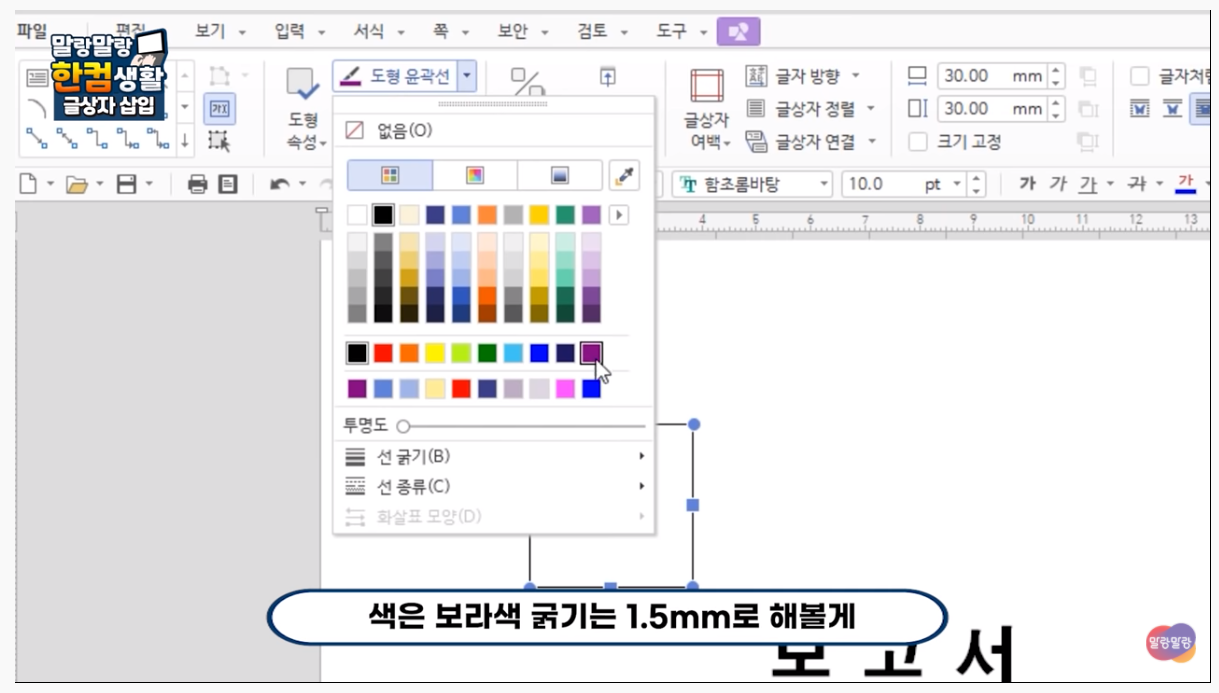Open the 함초롬바탕 font dropdown
Viewport: 1219px width, 693px height.
point(824,184)
